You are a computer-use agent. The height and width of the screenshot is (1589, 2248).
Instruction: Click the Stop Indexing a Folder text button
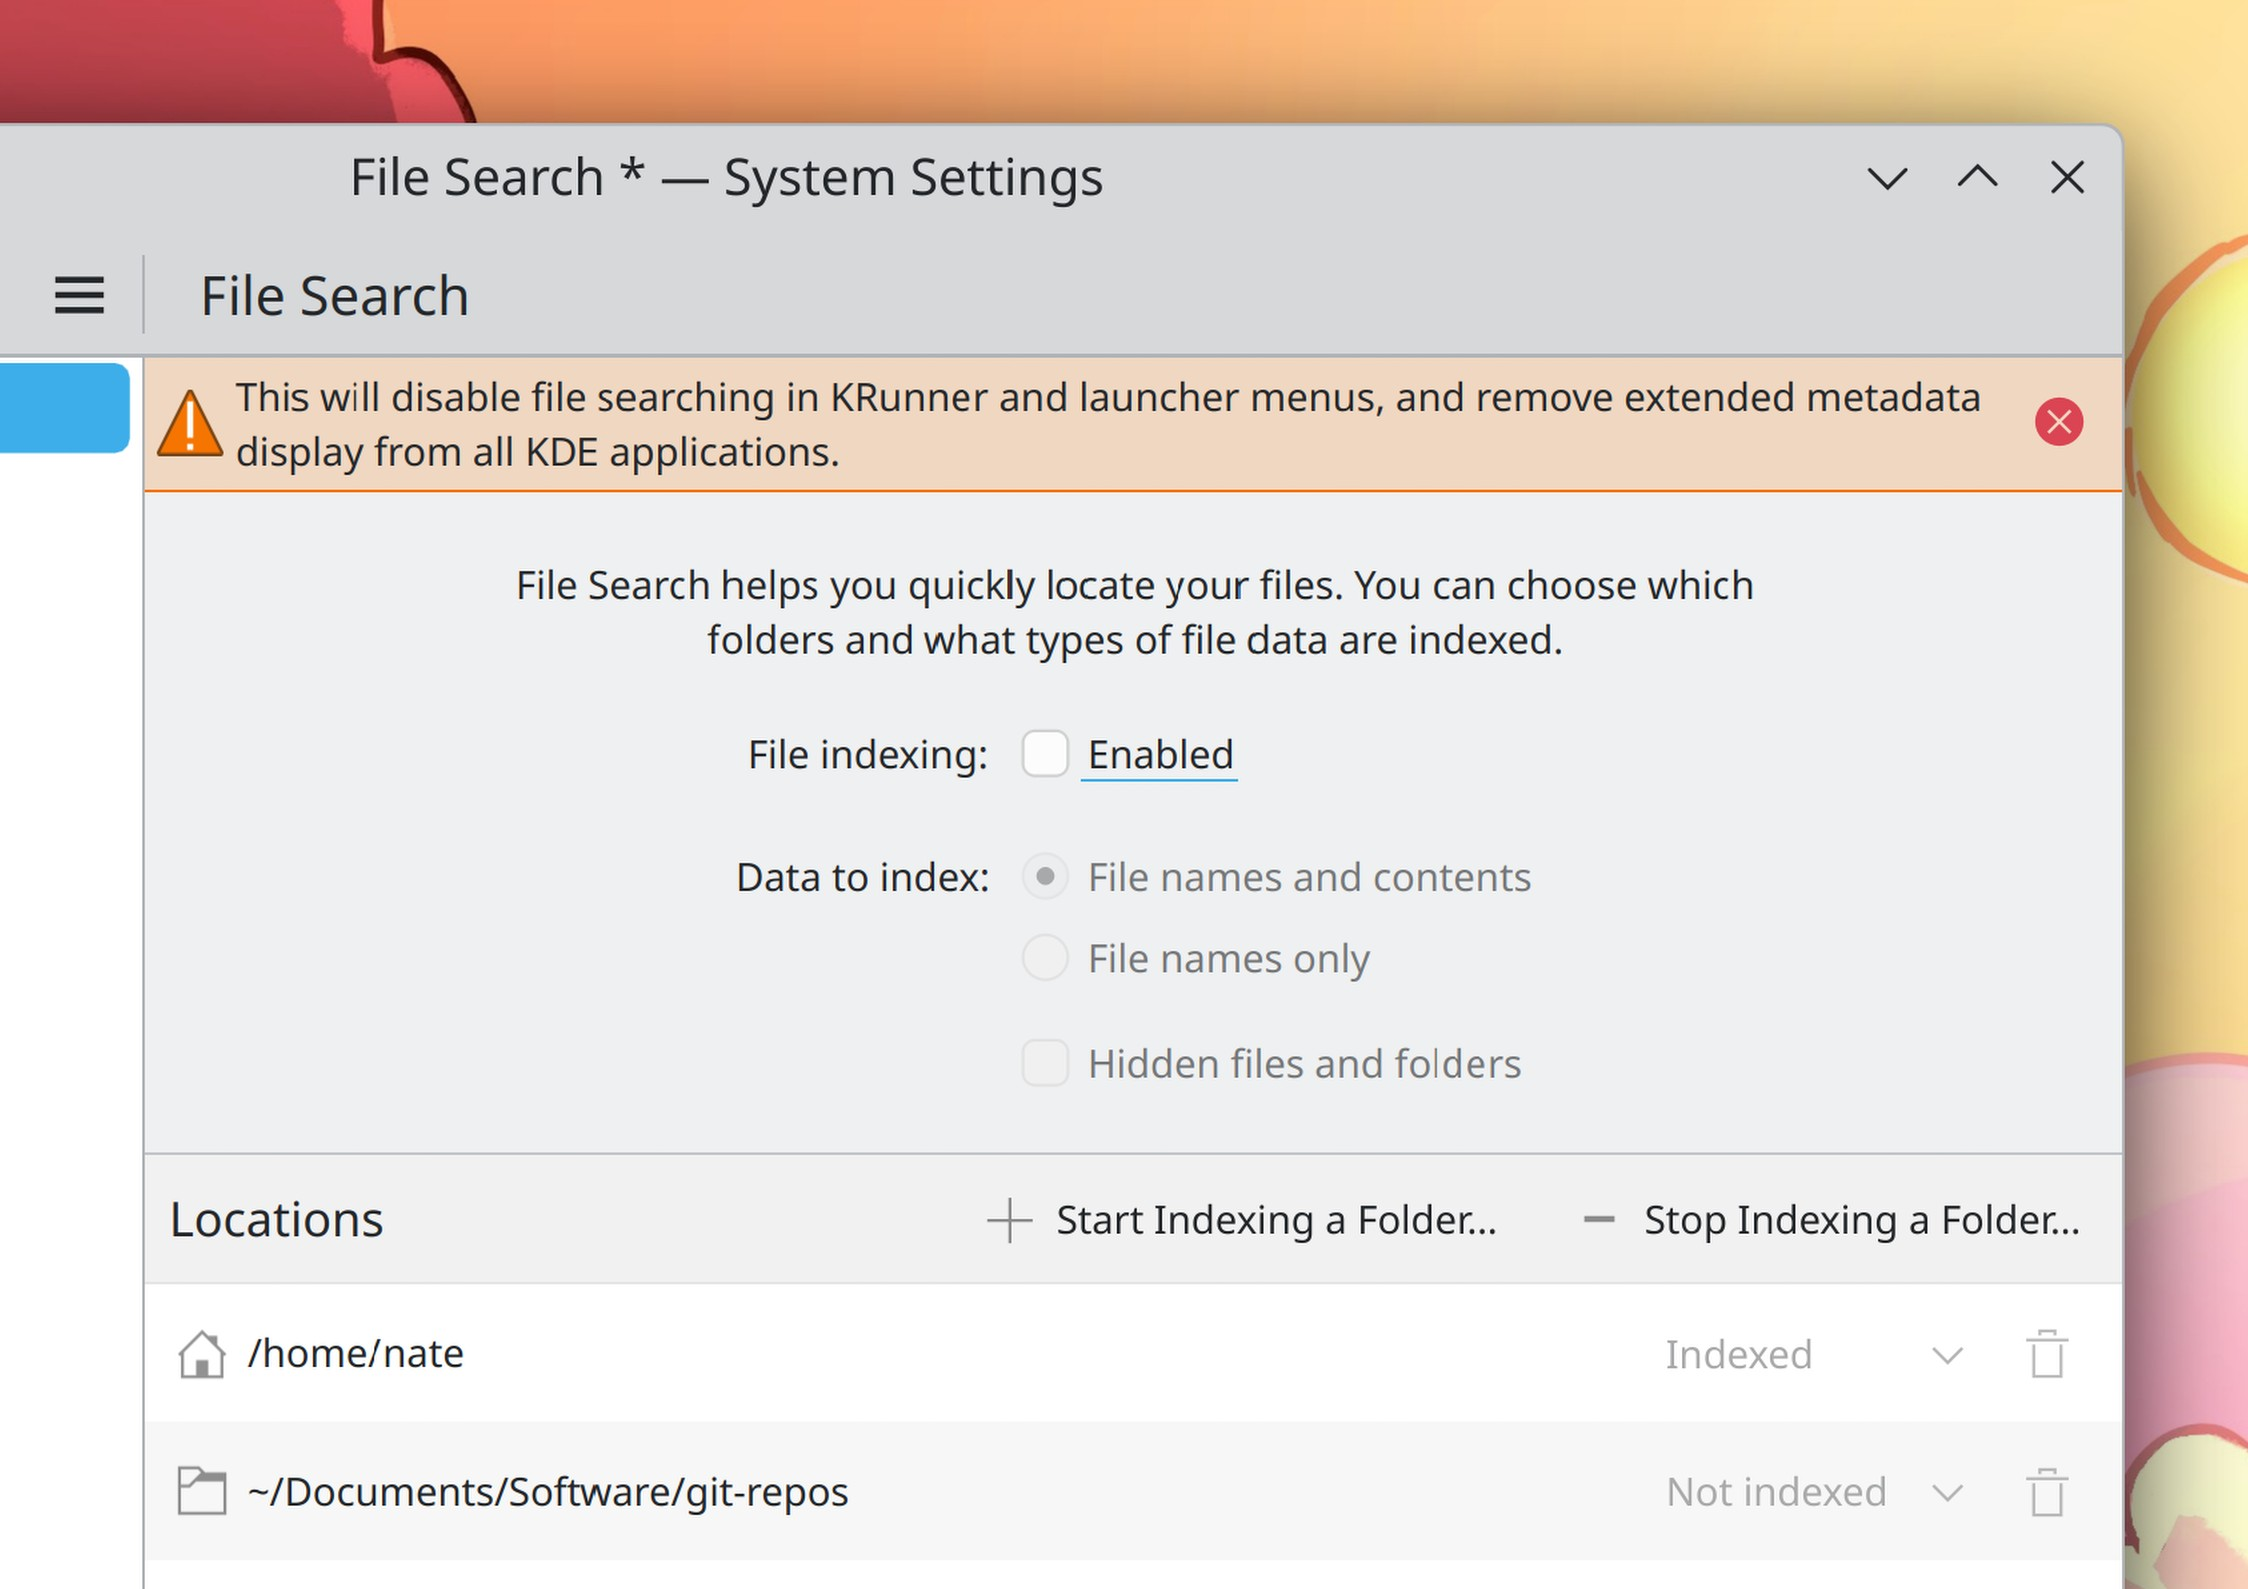(x=1861, y=1220)
